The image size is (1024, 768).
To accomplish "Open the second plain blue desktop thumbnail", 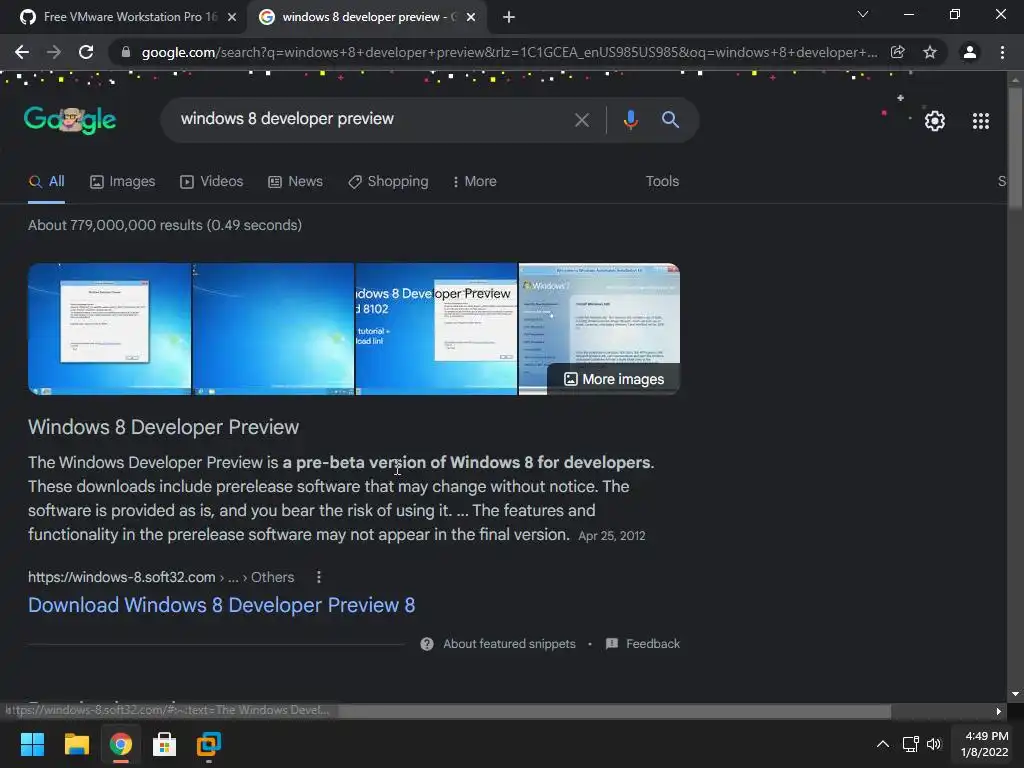I will point(274,329).
